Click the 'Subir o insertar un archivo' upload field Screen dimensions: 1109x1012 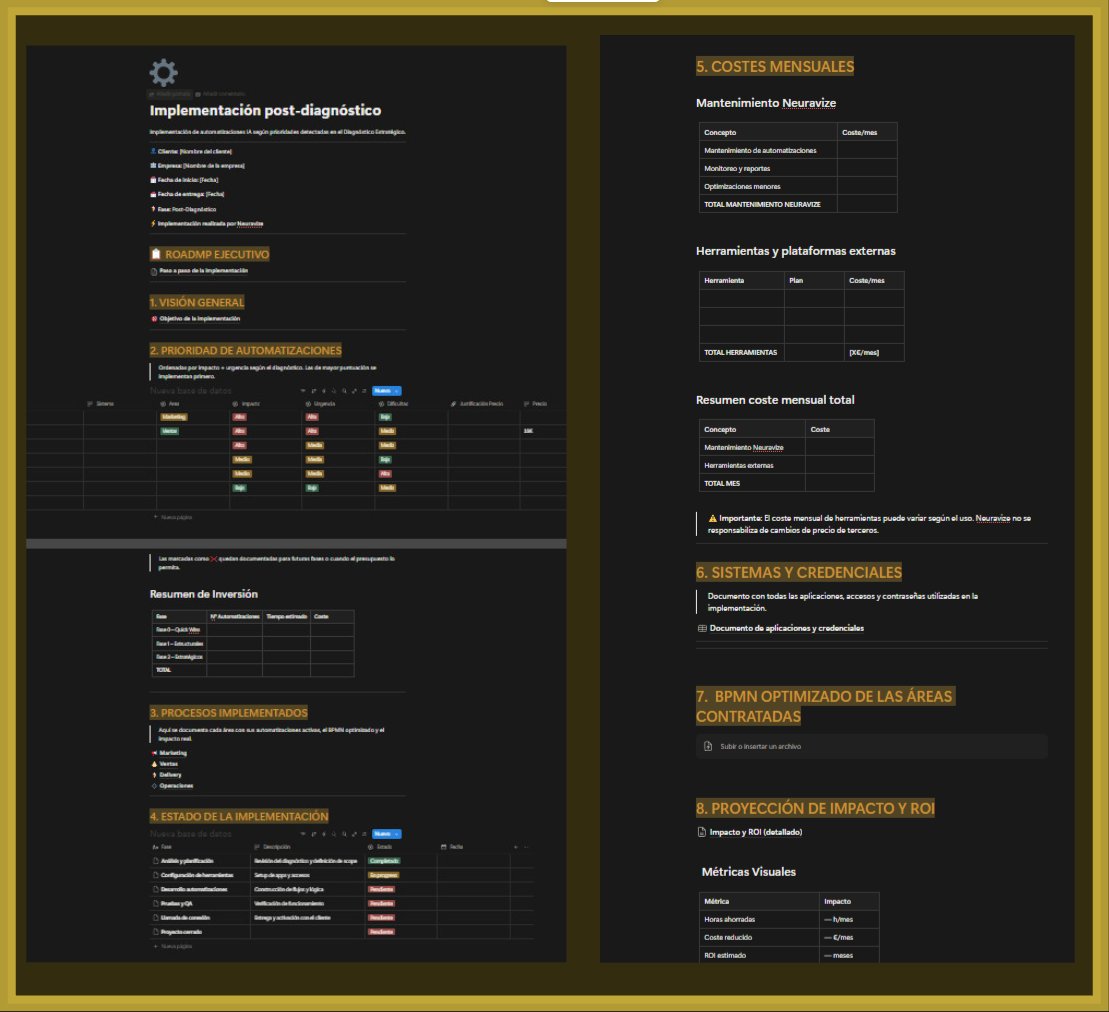[871, 746]
